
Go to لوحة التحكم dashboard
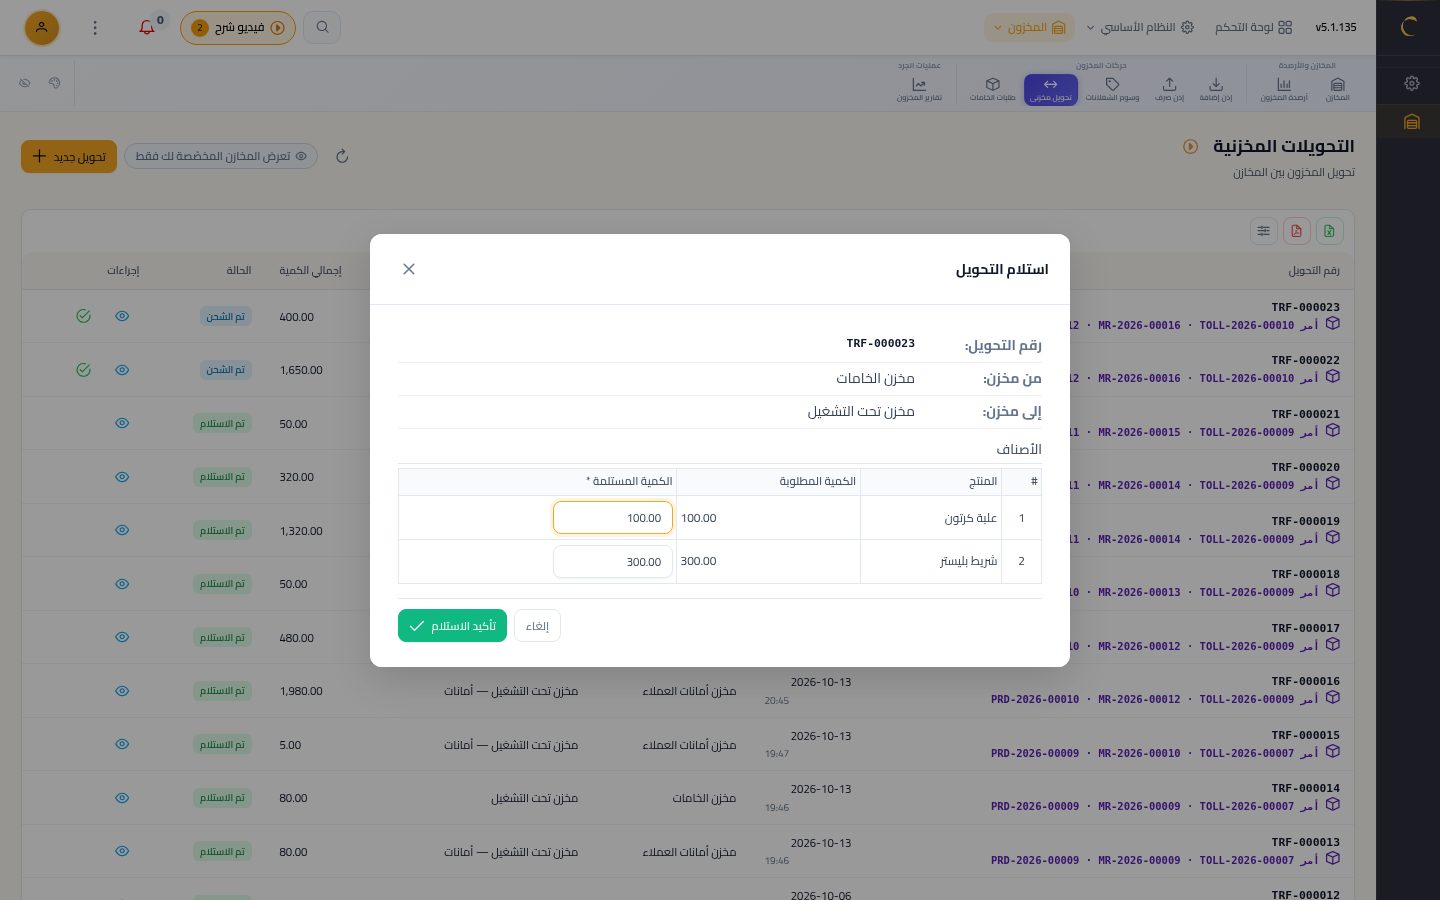tap(1253, 27)
